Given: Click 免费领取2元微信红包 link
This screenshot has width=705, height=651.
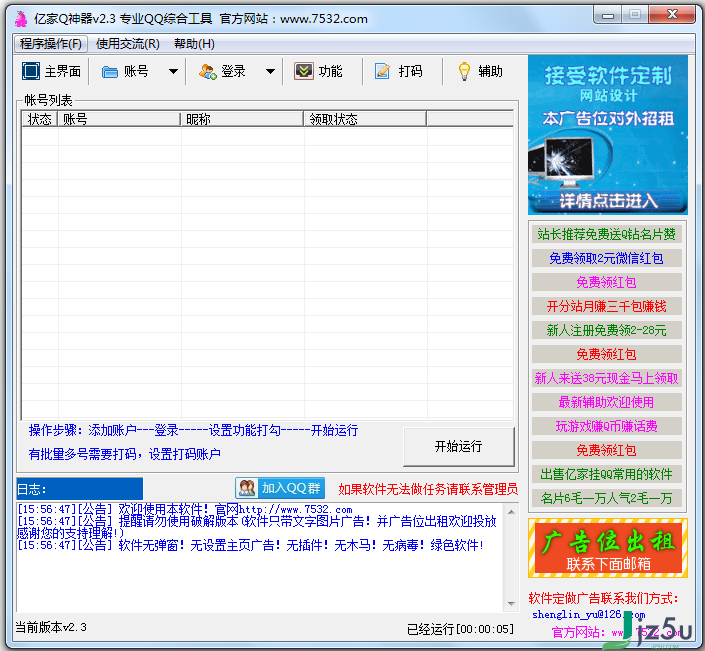Looking at the screenshot, I should [x=607, y=258].
